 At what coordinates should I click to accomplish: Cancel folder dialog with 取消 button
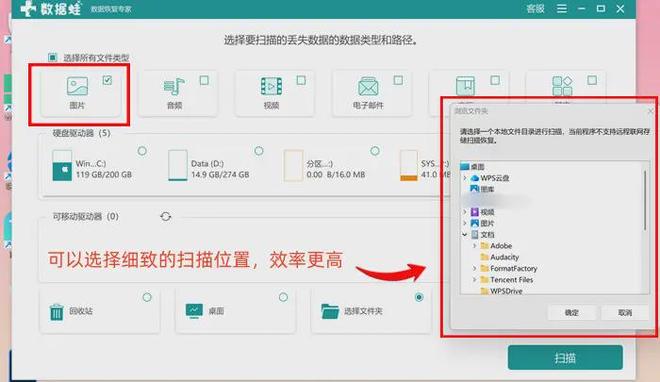click(x=625, y=313)
